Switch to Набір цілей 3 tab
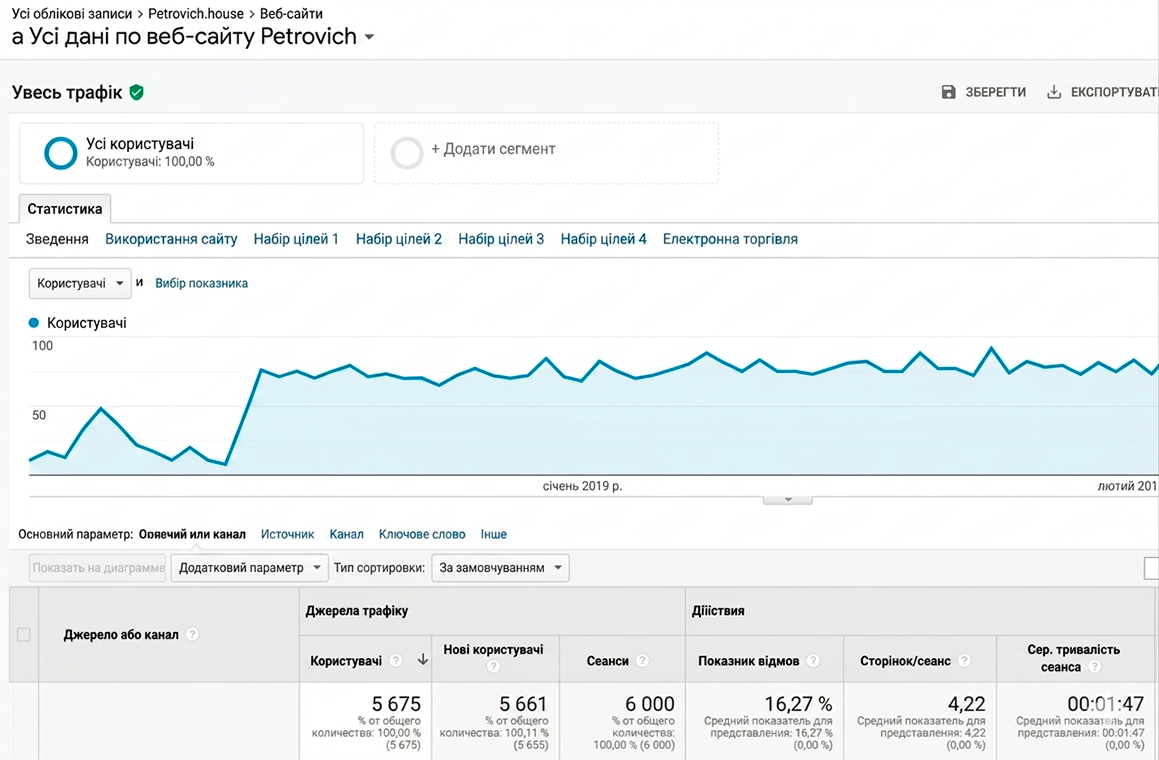The image size is (1159, 760). [x=501, y=239]
